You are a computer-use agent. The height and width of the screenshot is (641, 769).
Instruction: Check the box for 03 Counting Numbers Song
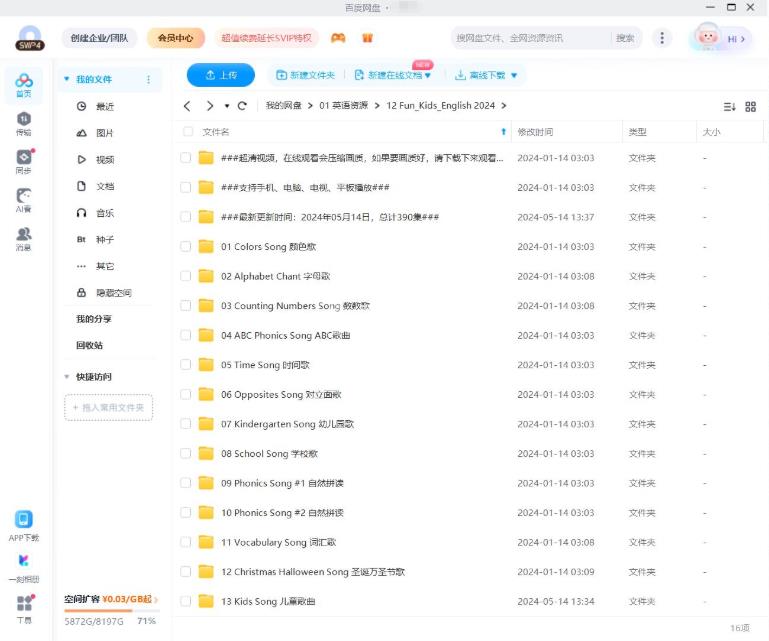pos(185,306)
